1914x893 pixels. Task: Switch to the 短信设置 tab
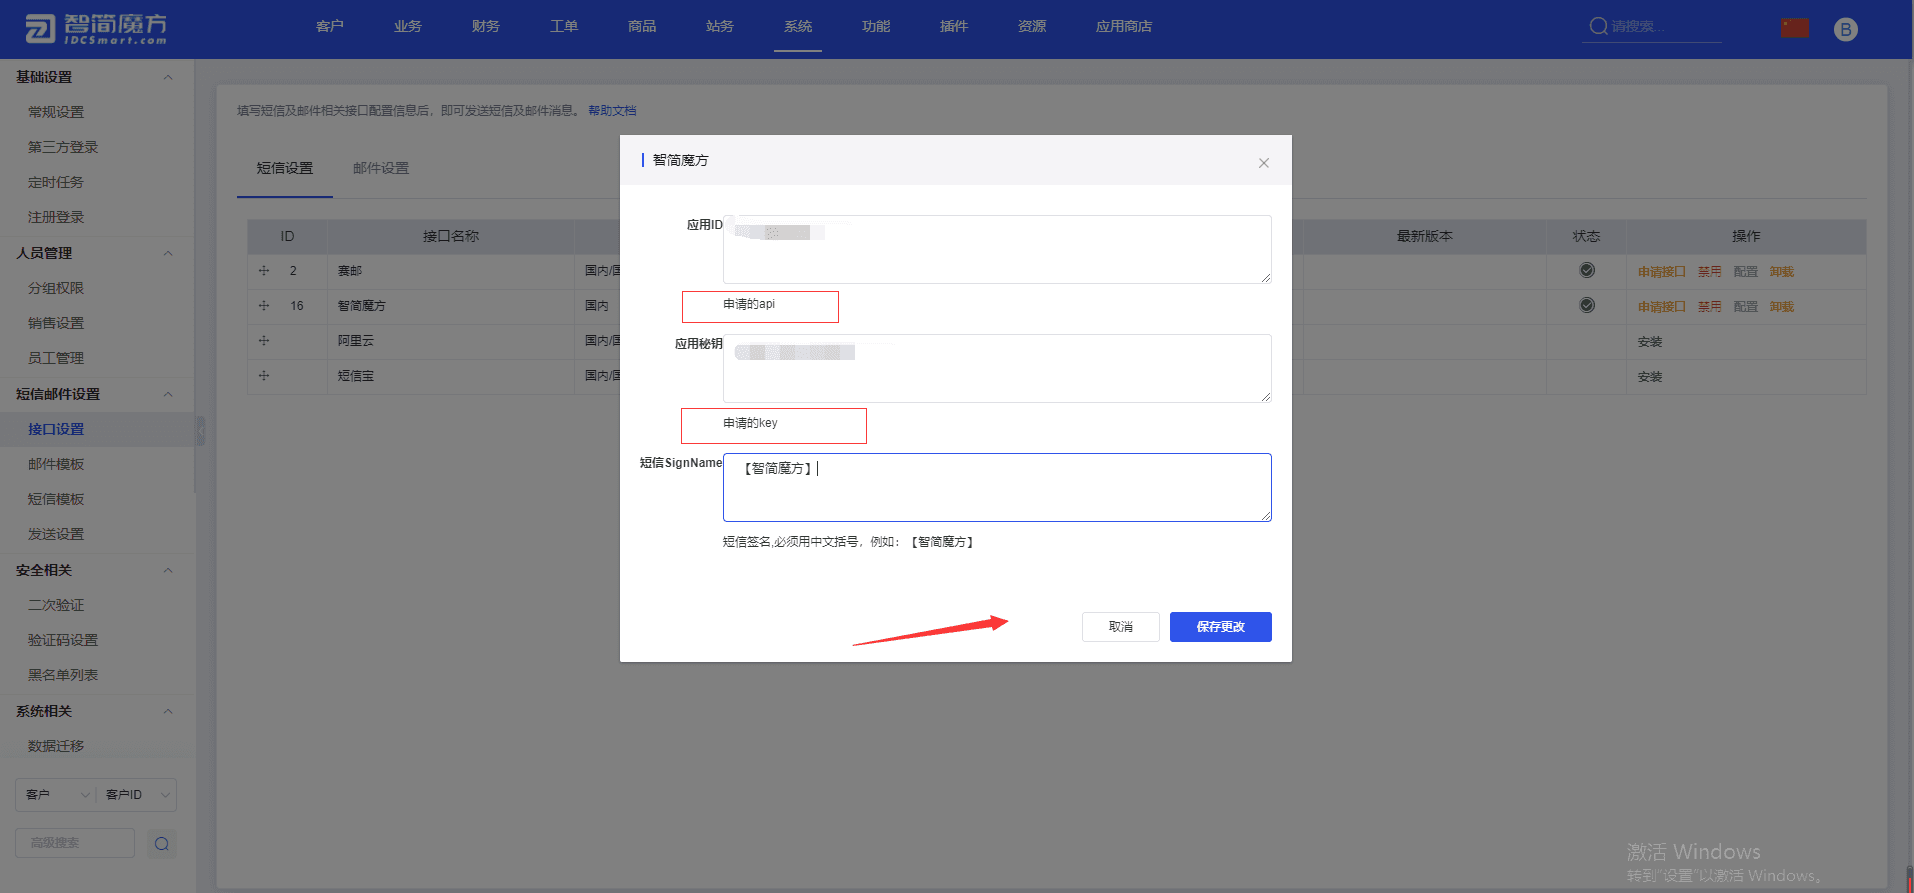[285, 168]
